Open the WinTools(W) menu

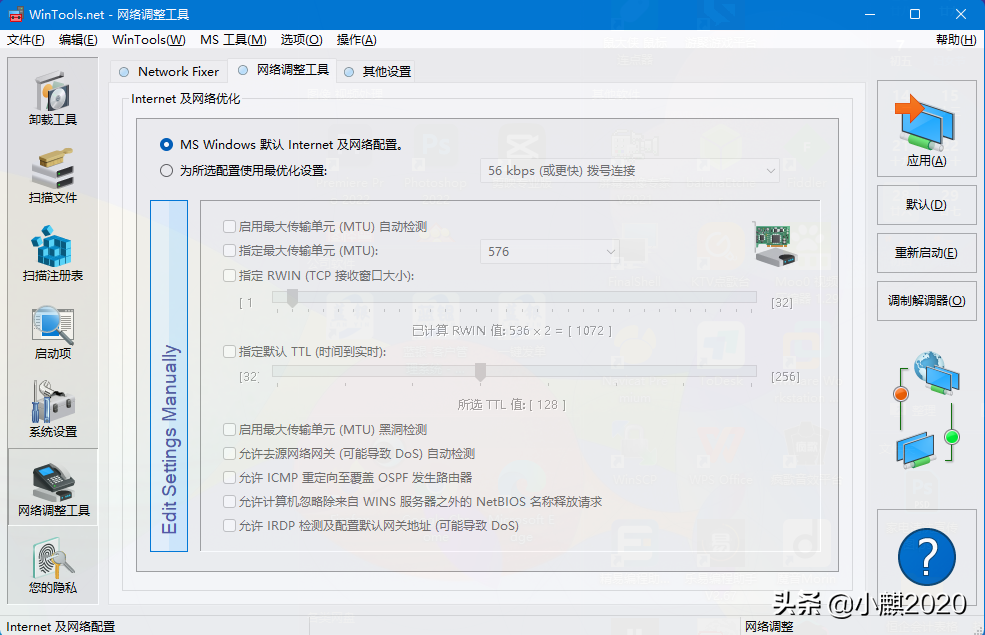coord(149,40)
